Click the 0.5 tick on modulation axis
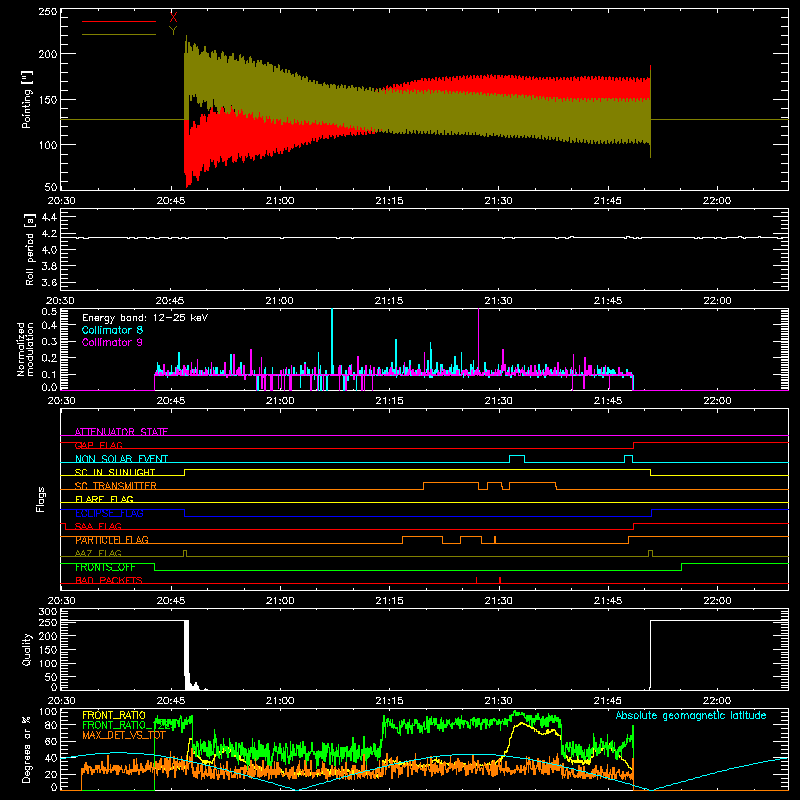 [49, 312]
